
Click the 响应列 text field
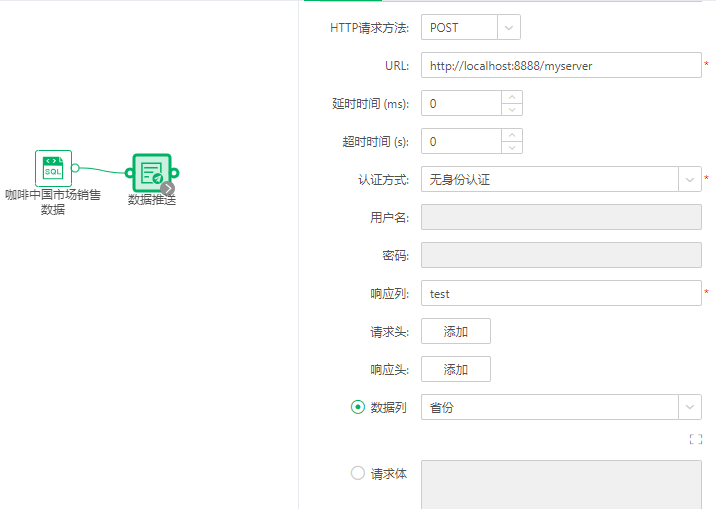[x=560, y=294]
